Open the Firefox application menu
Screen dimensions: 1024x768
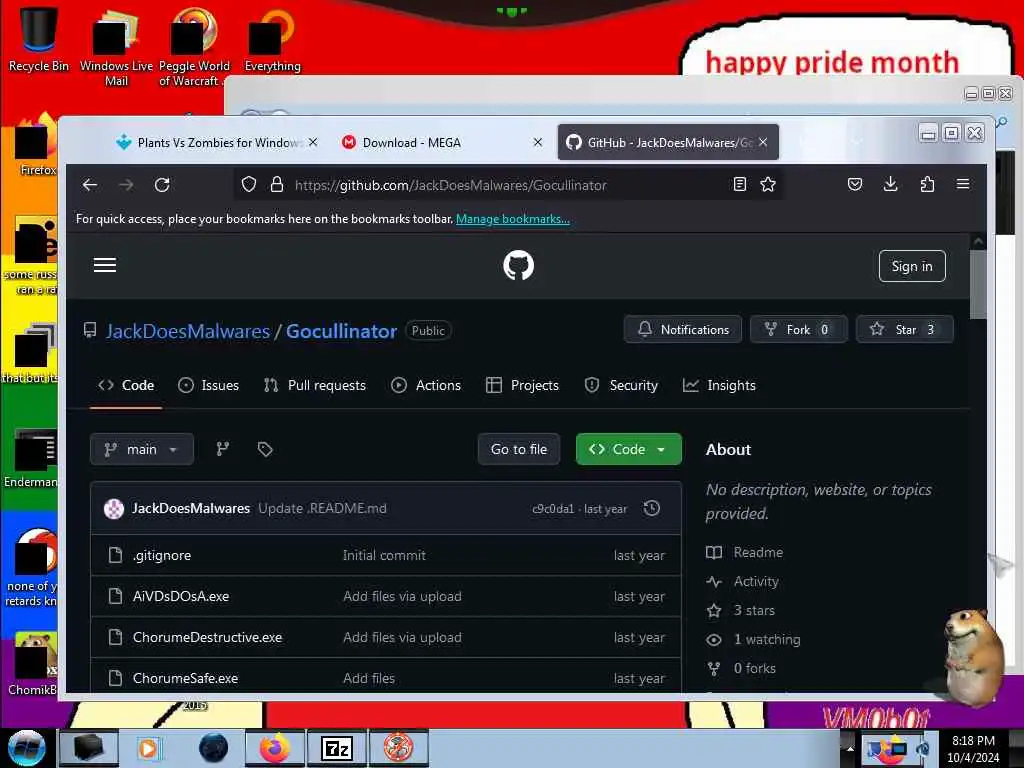coord(963,184)
